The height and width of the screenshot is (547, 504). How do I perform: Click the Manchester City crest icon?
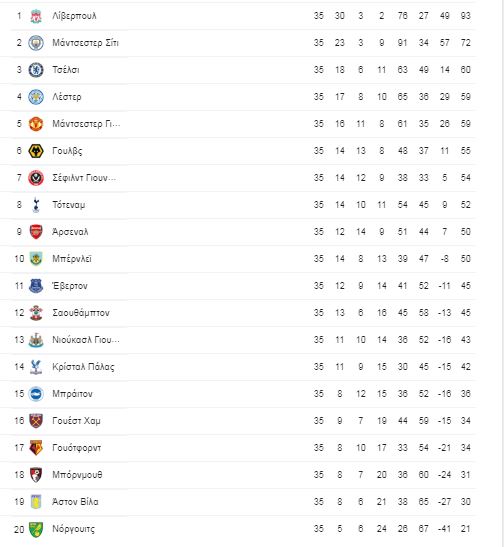36,43
